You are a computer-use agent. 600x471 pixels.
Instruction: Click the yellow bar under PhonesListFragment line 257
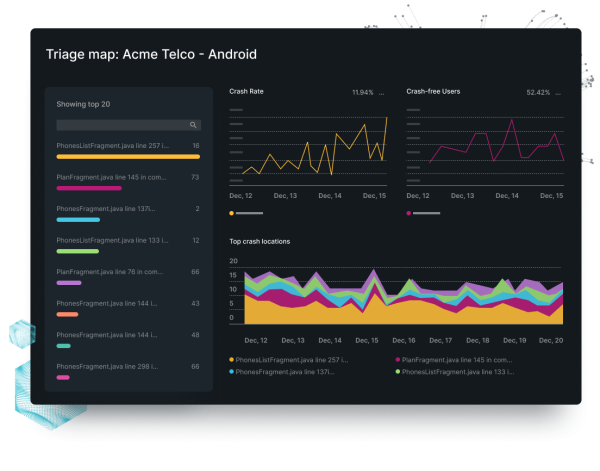pos(127,157)
